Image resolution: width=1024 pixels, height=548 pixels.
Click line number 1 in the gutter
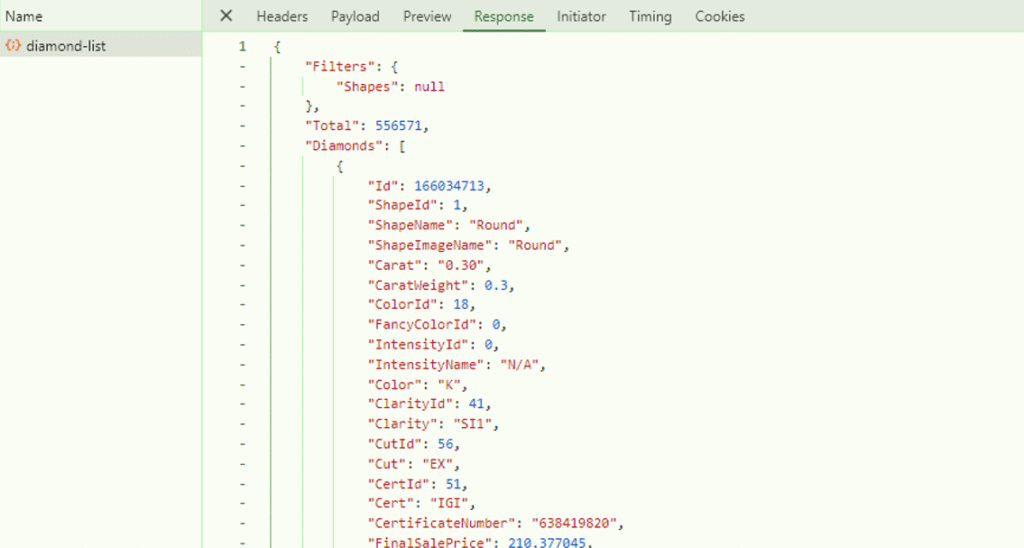pyautogui.click(x=242, y=47)
